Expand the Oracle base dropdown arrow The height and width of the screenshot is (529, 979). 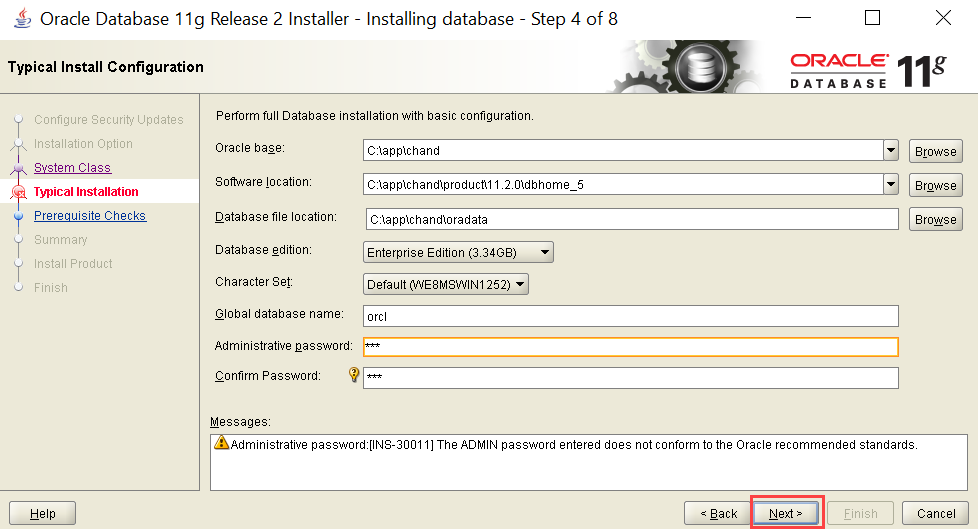pyautogui.click(x=891, y=151)
